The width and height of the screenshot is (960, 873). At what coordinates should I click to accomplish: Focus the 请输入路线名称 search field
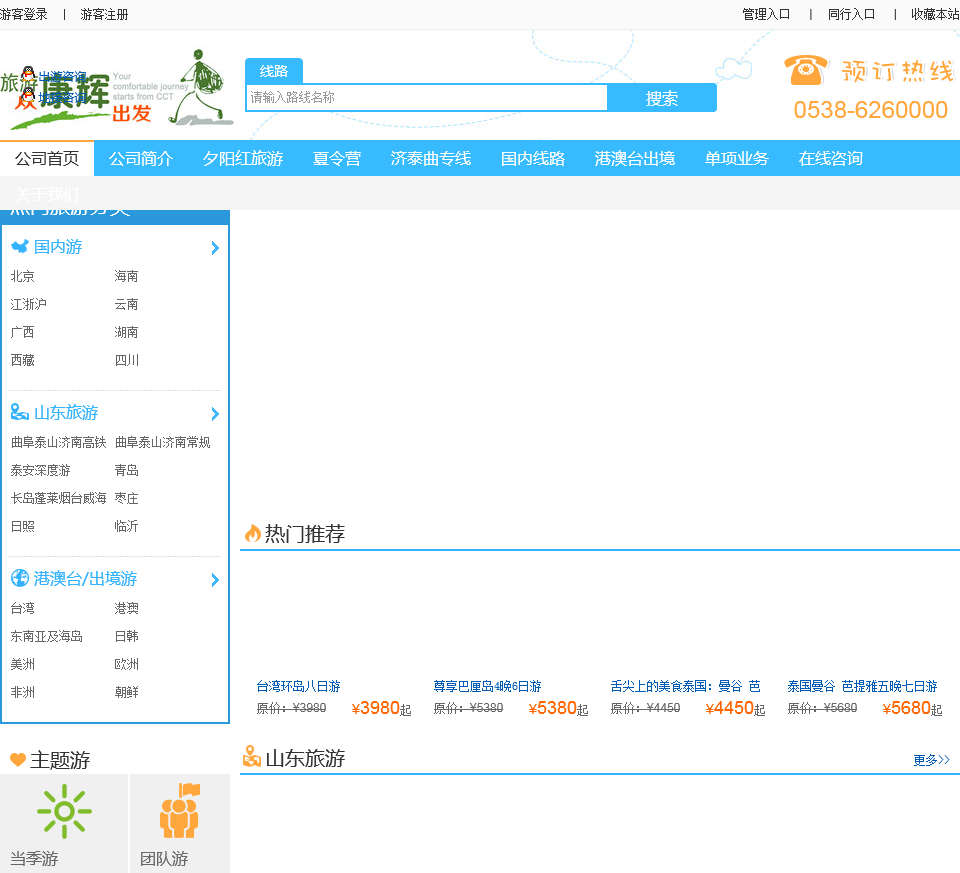click(x=427, y=98)
